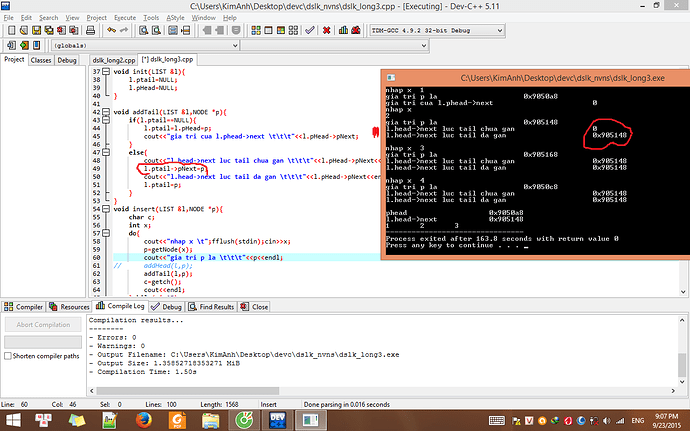Open the Execute menu

point(126,17)
